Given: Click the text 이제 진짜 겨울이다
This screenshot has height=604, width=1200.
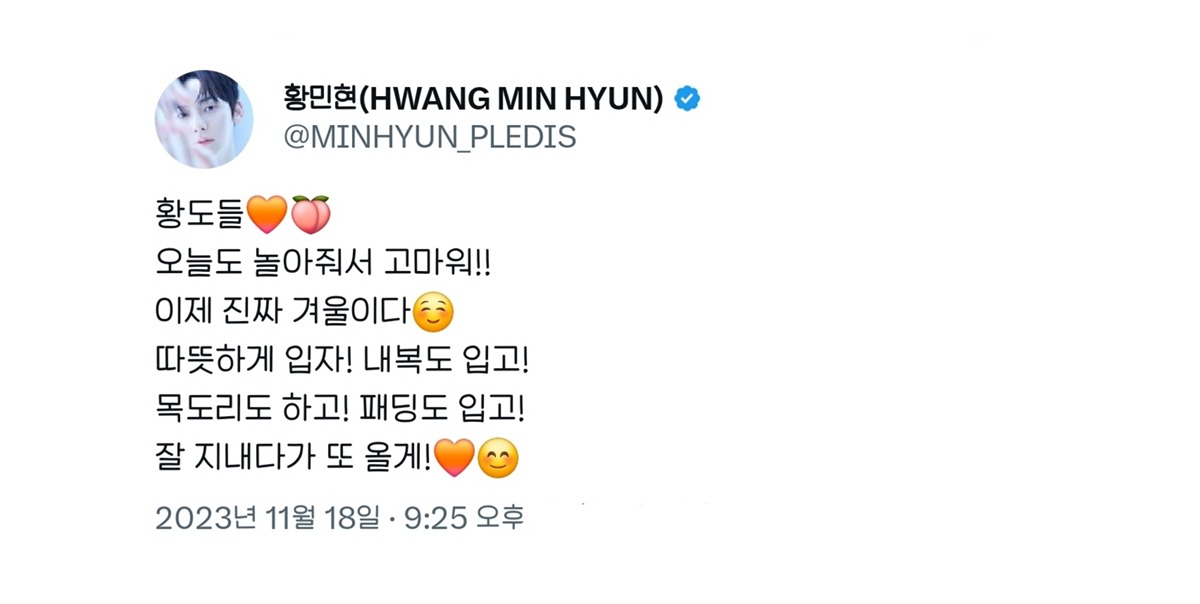Looking at the screenshot, I should pyautogui.click(x=283, y=313).
